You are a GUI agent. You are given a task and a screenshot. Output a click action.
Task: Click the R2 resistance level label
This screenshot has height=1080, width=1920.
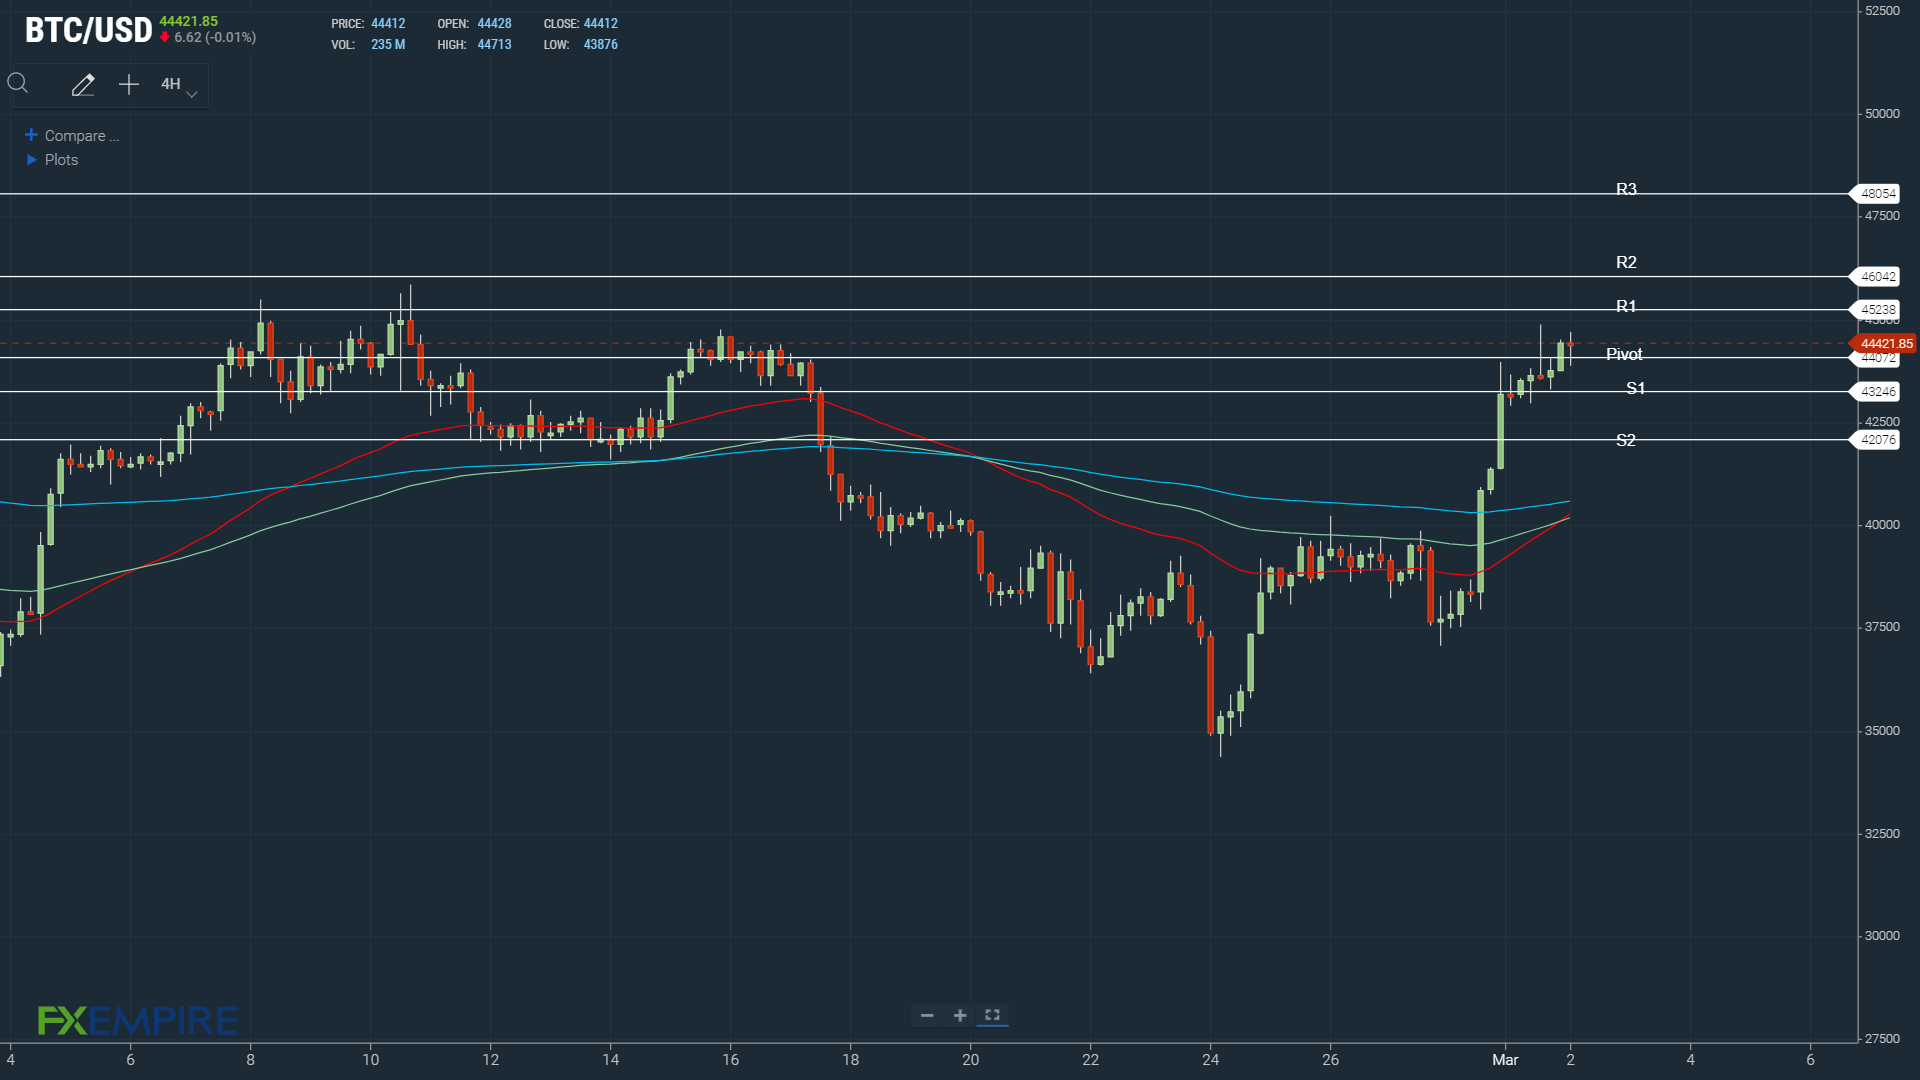pyautogui.click(x=1626, y=262)
